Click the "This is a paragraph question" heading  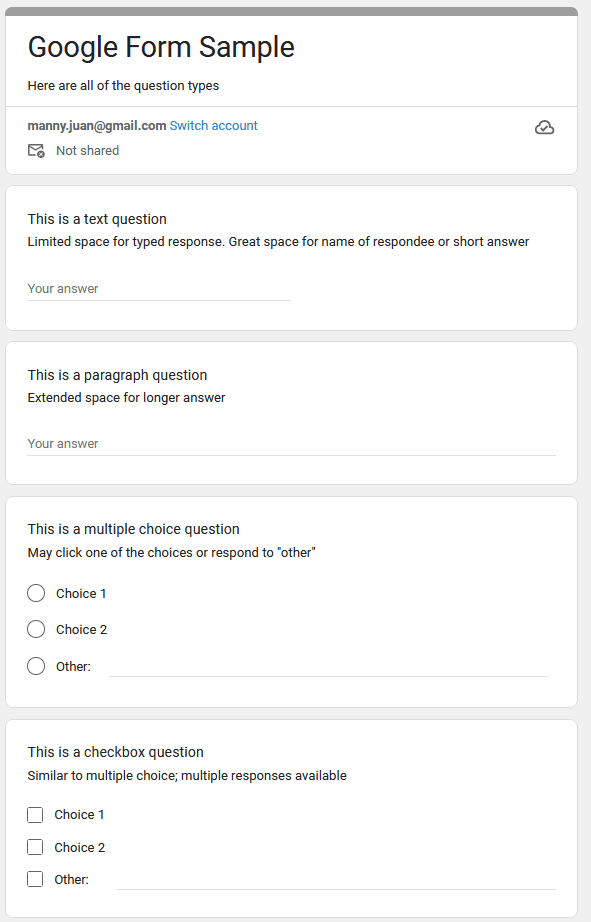(117, 375)
